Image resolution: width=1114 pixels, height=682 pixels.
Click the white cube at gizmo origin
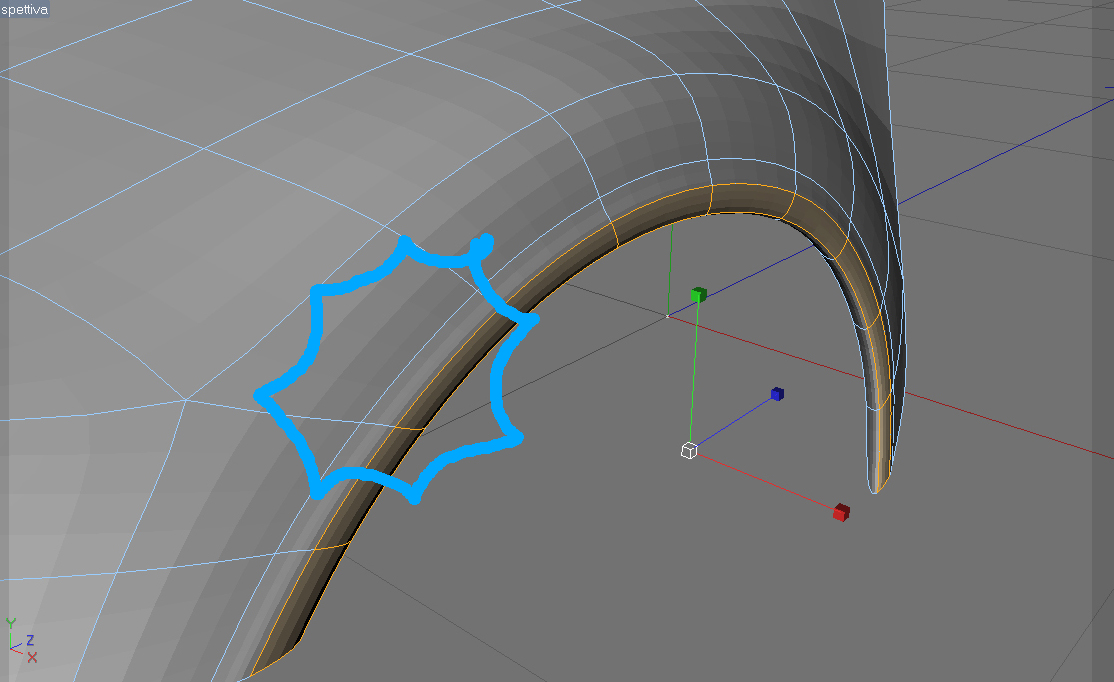688,450
